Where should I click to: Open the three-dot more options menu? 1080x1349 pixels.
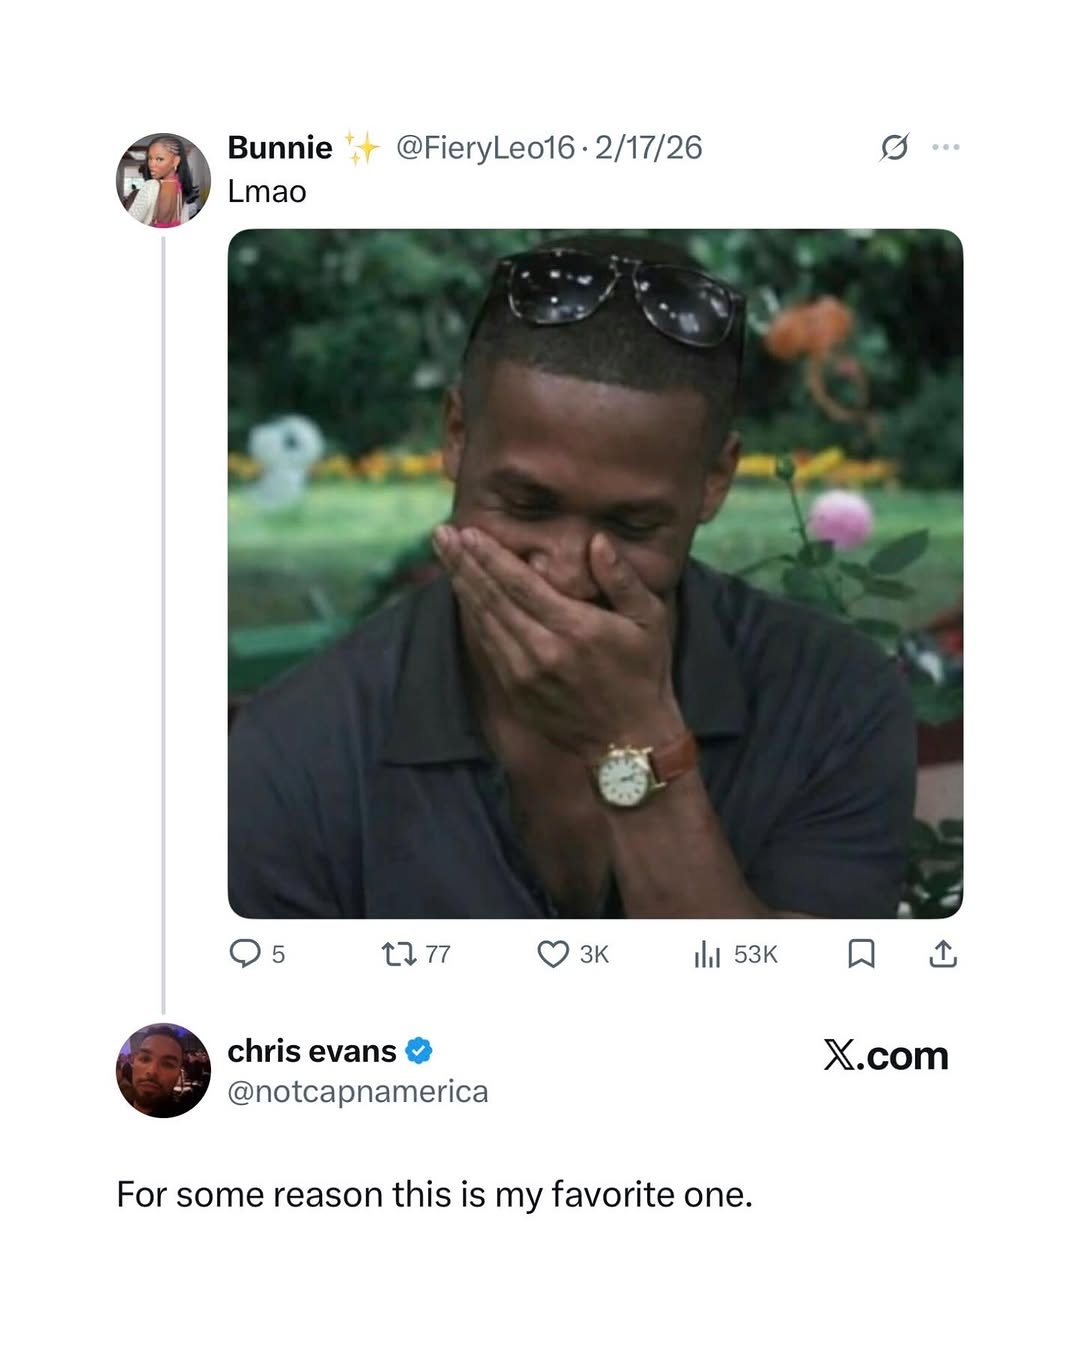point(945,148)
